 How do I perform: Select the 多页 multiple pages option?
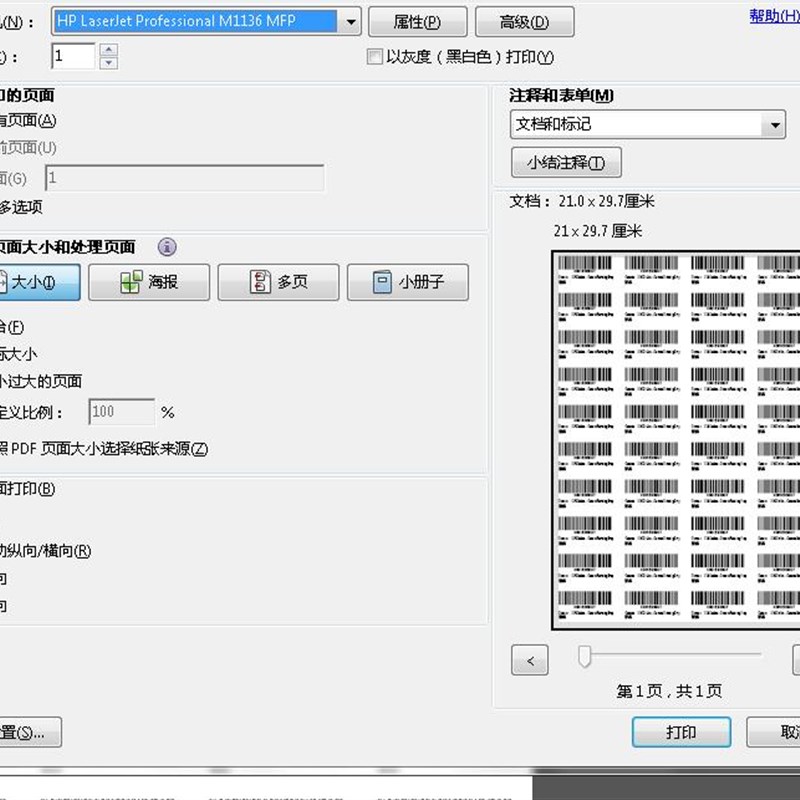[x=279, y=282]
